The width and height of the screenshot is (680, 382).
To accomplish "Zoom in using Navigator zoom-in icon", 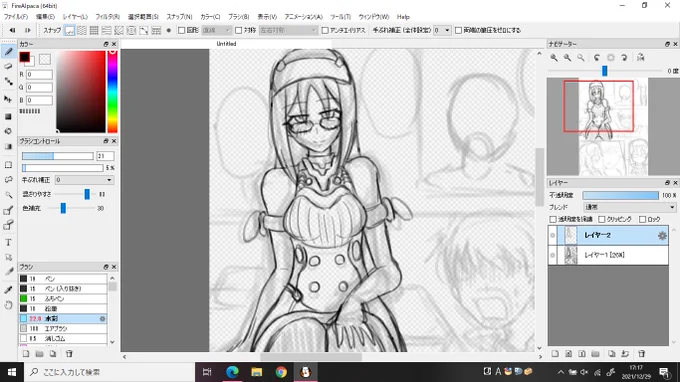I will (554, 58).
